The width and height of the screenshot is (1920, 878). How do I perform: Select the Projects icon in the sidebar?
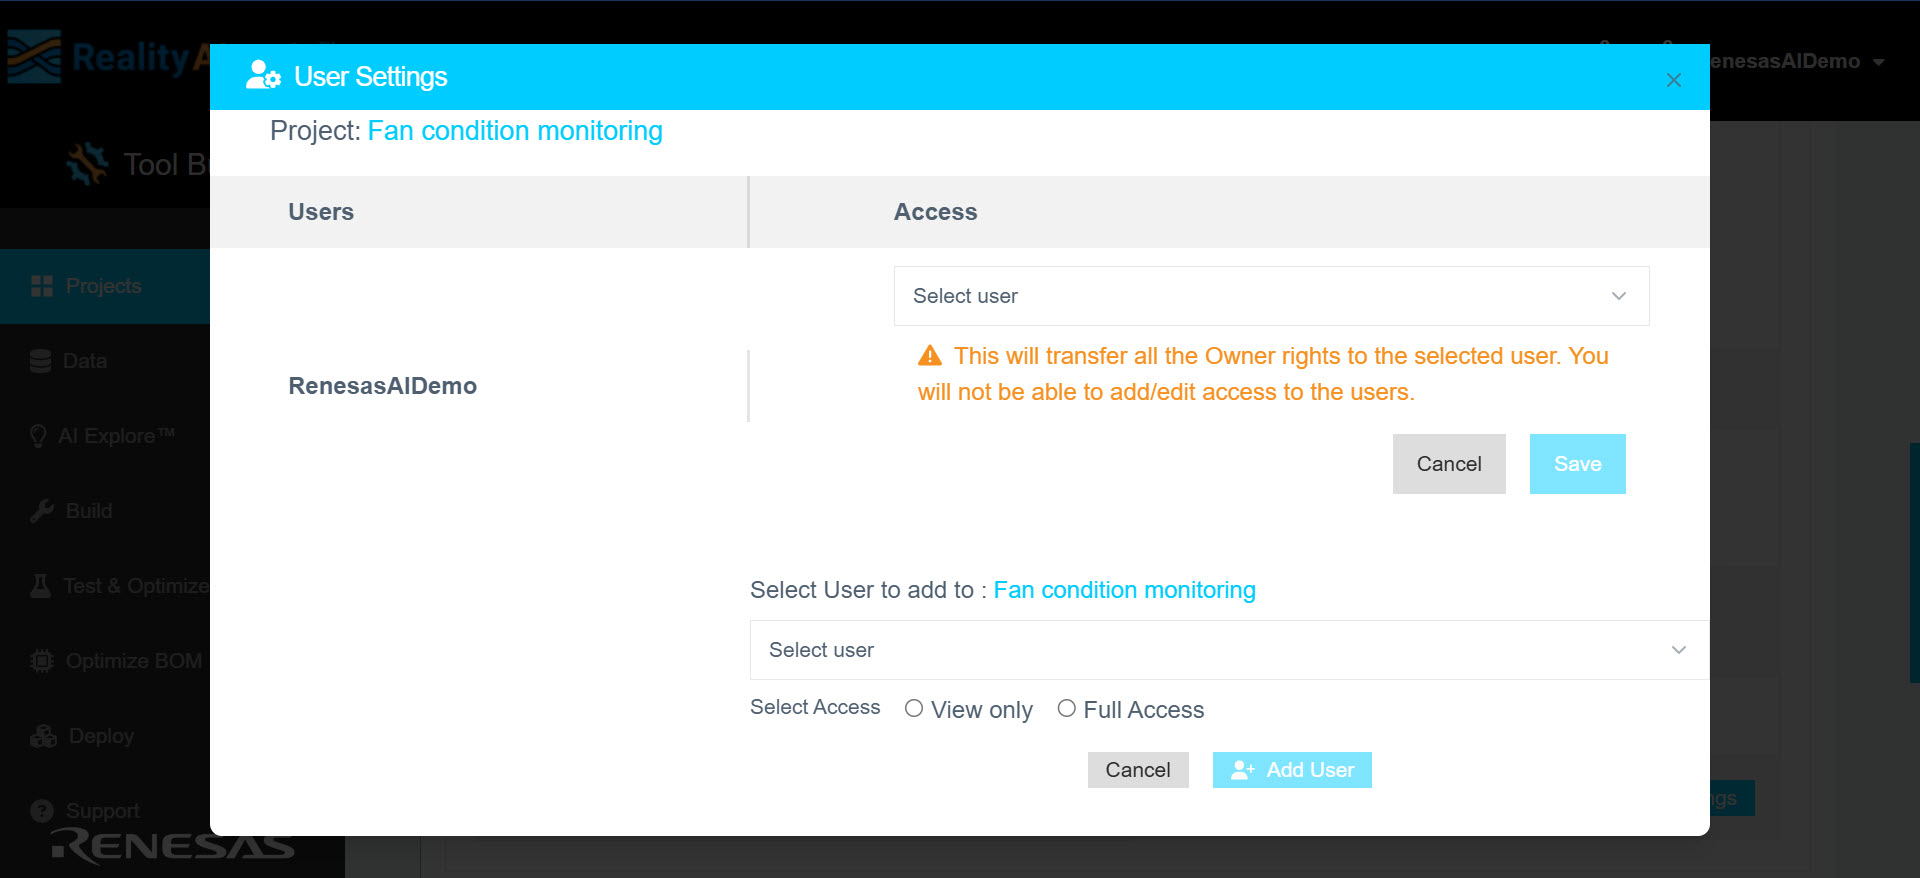(x=42, y=285)
